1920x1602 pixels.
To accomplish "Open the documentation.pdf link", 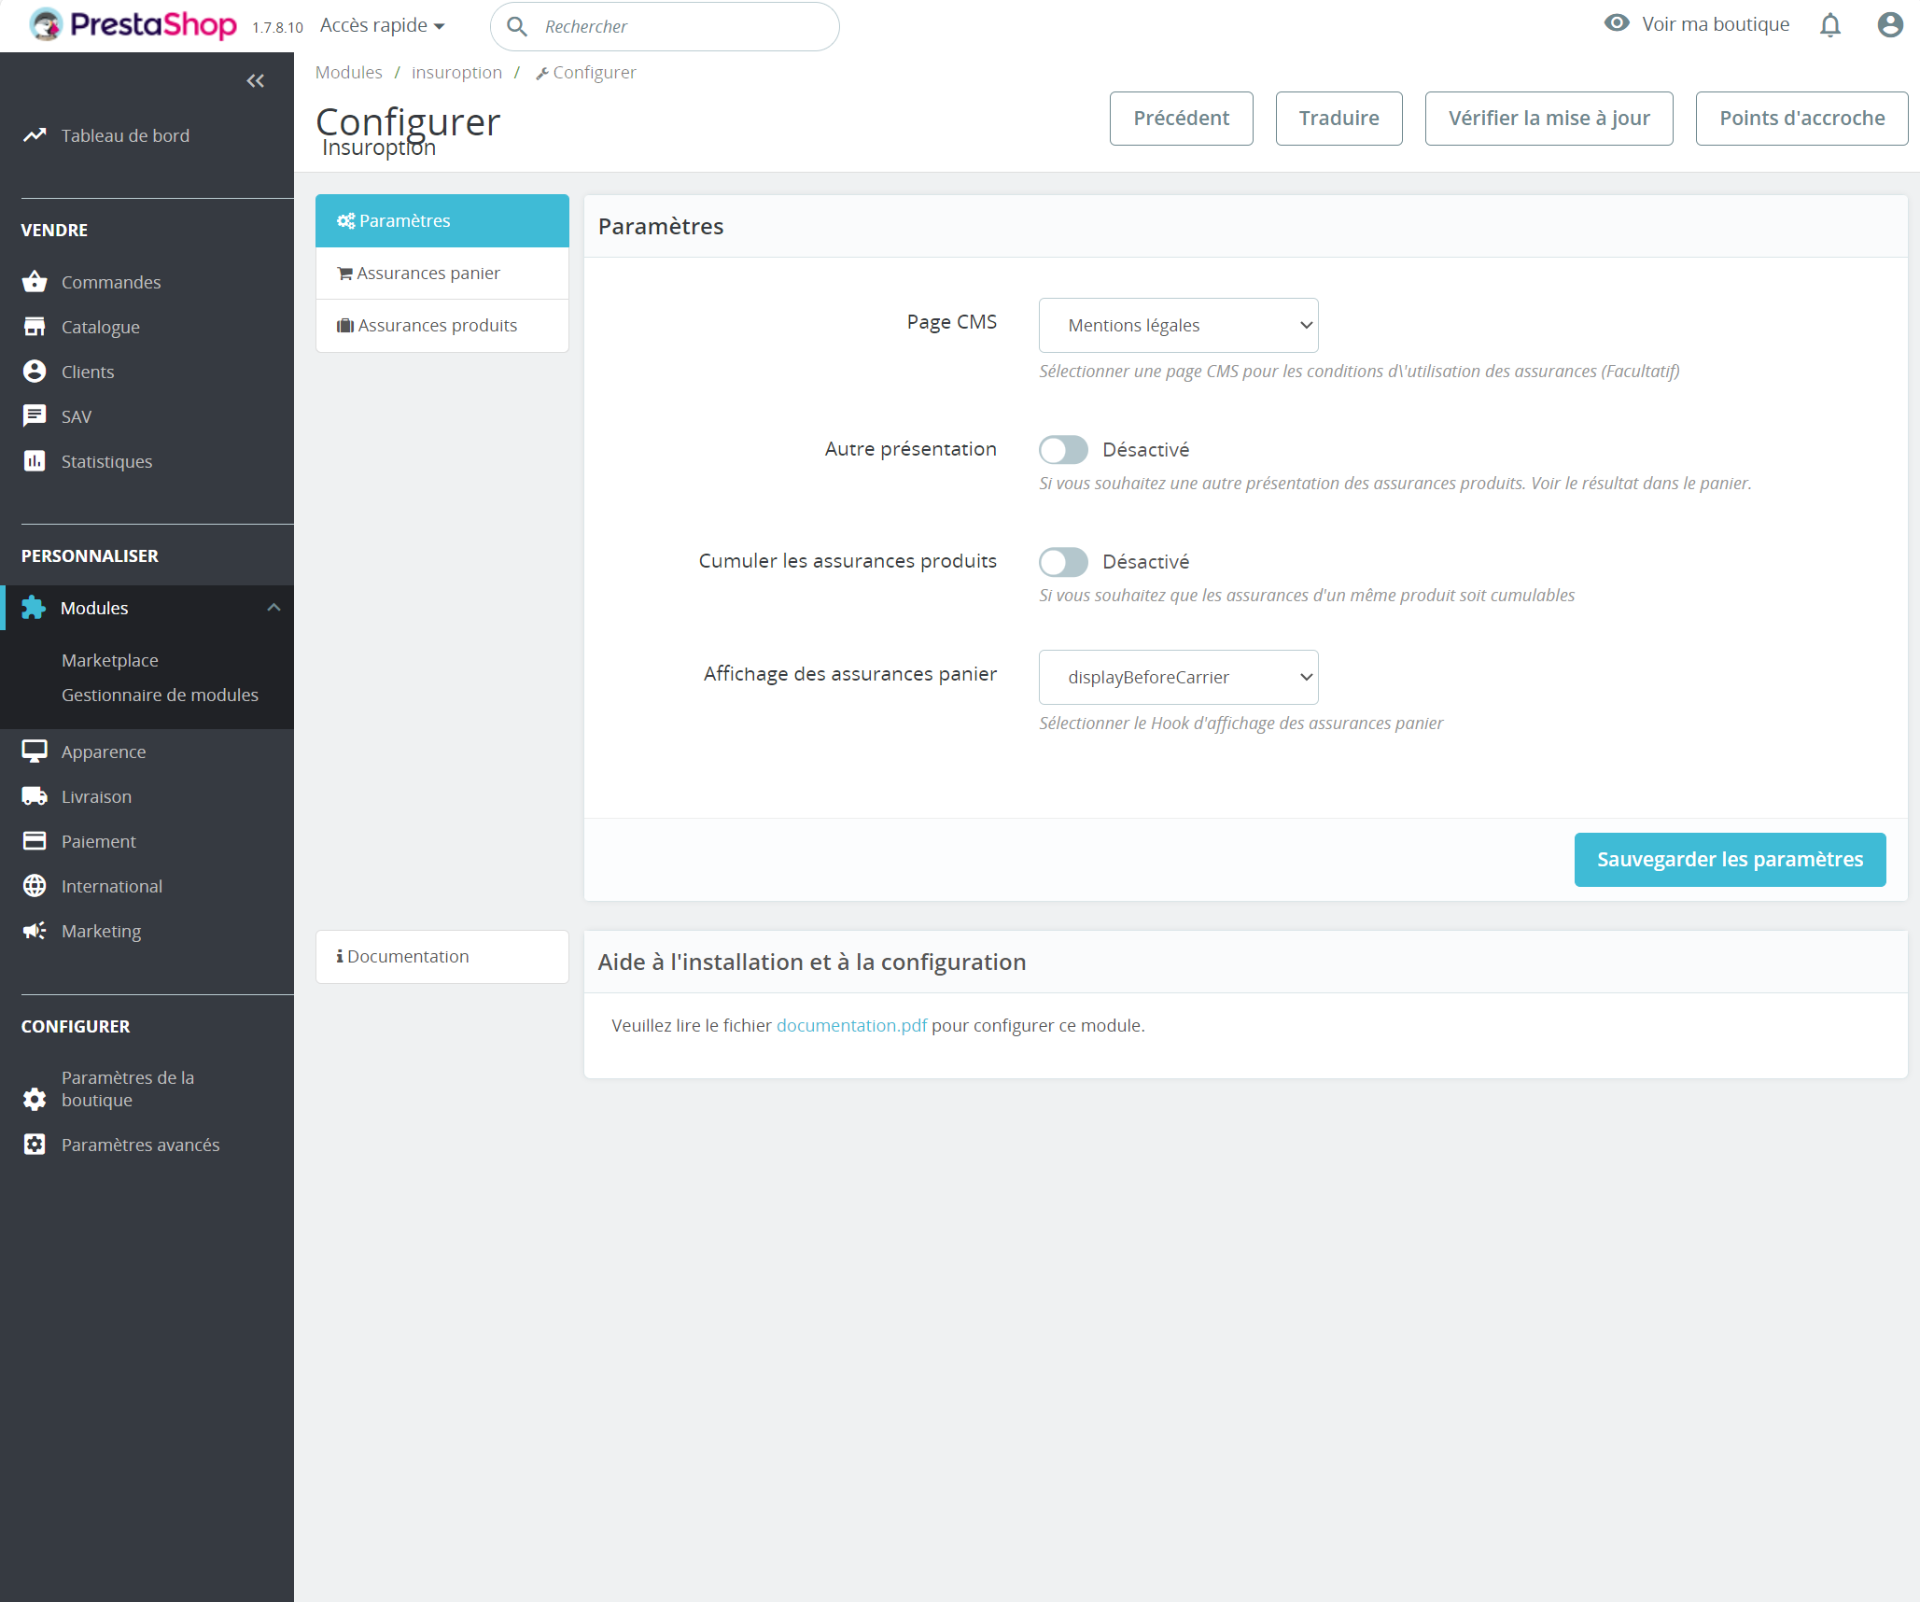I will click(x=851, y=1025).
